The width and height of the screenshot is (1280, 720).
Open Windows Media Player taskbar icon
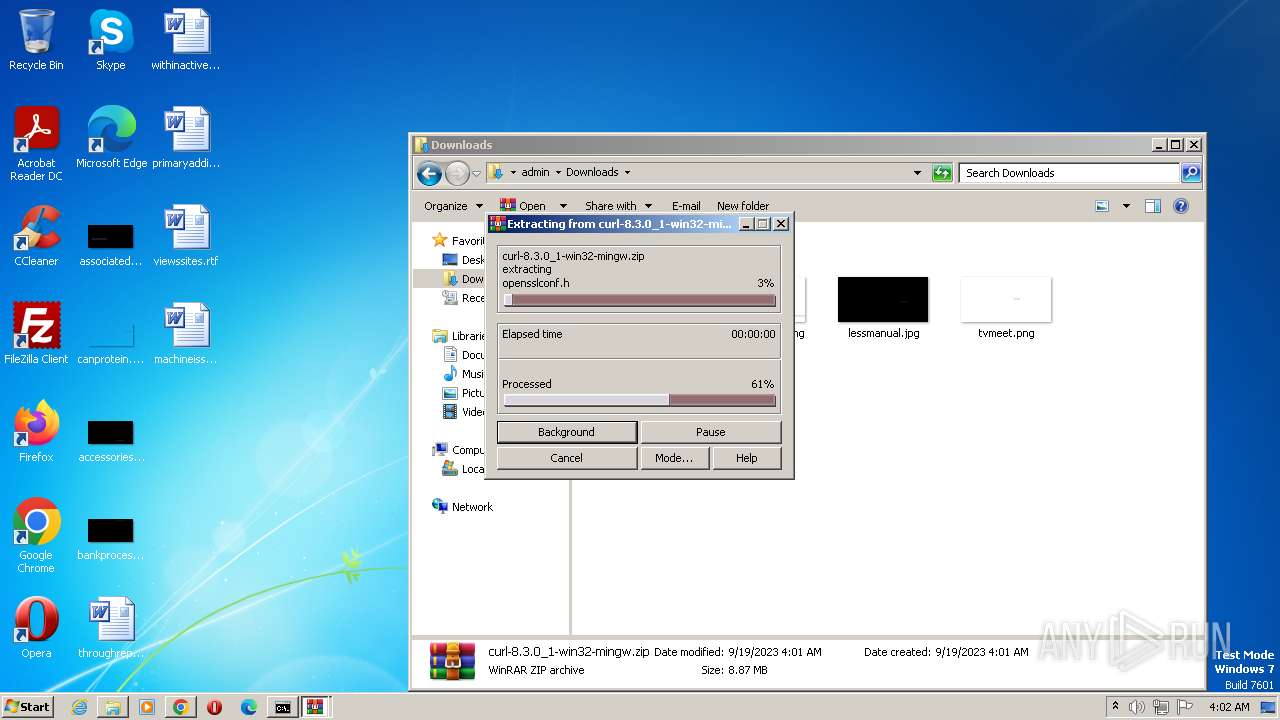[147, 707]
